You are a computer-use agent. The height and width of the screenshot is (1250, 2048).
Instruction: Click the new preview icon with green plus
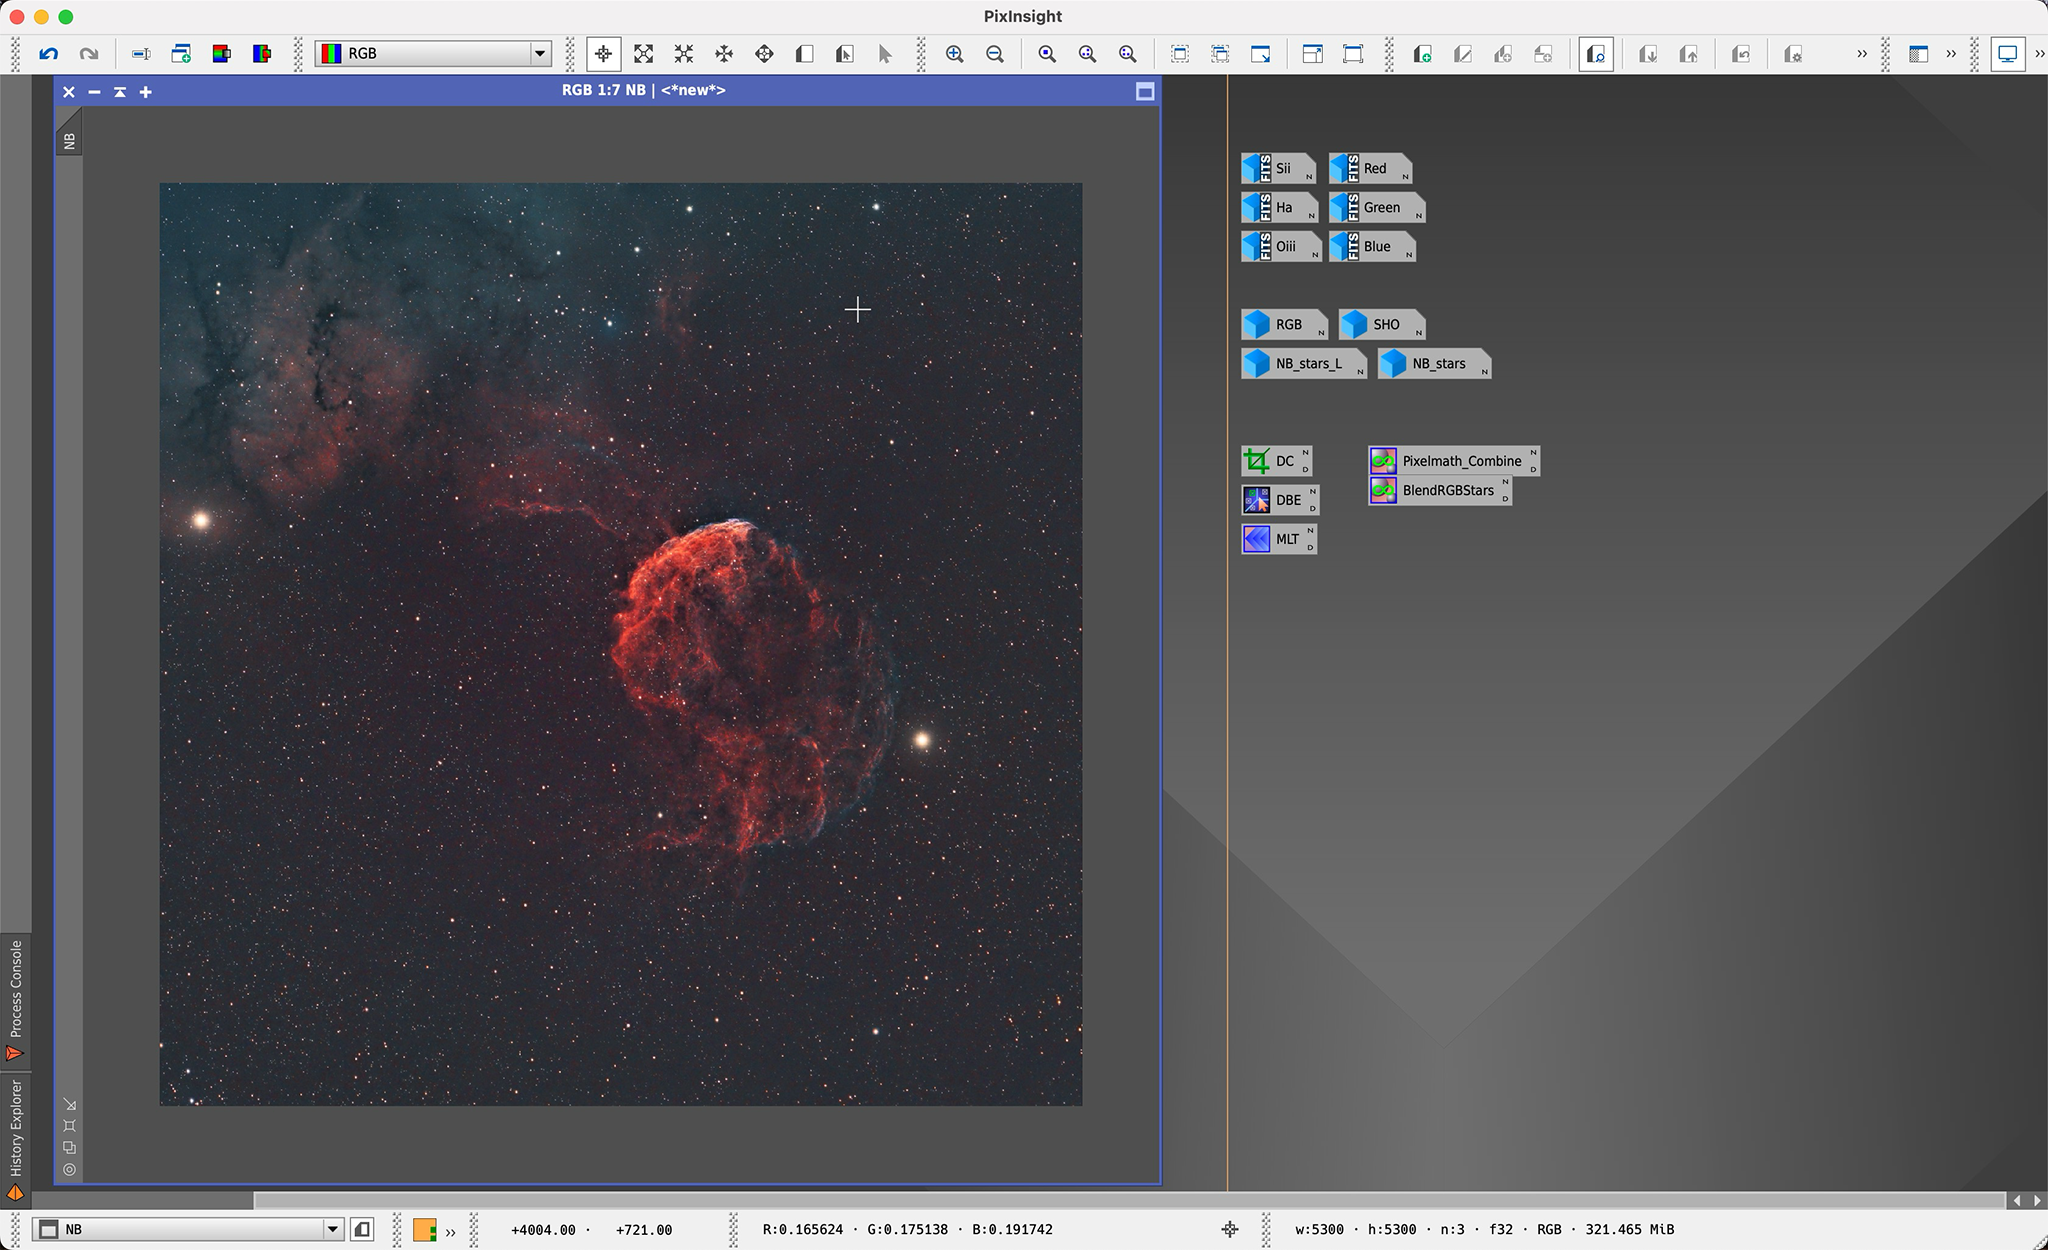click(1422, 54)
